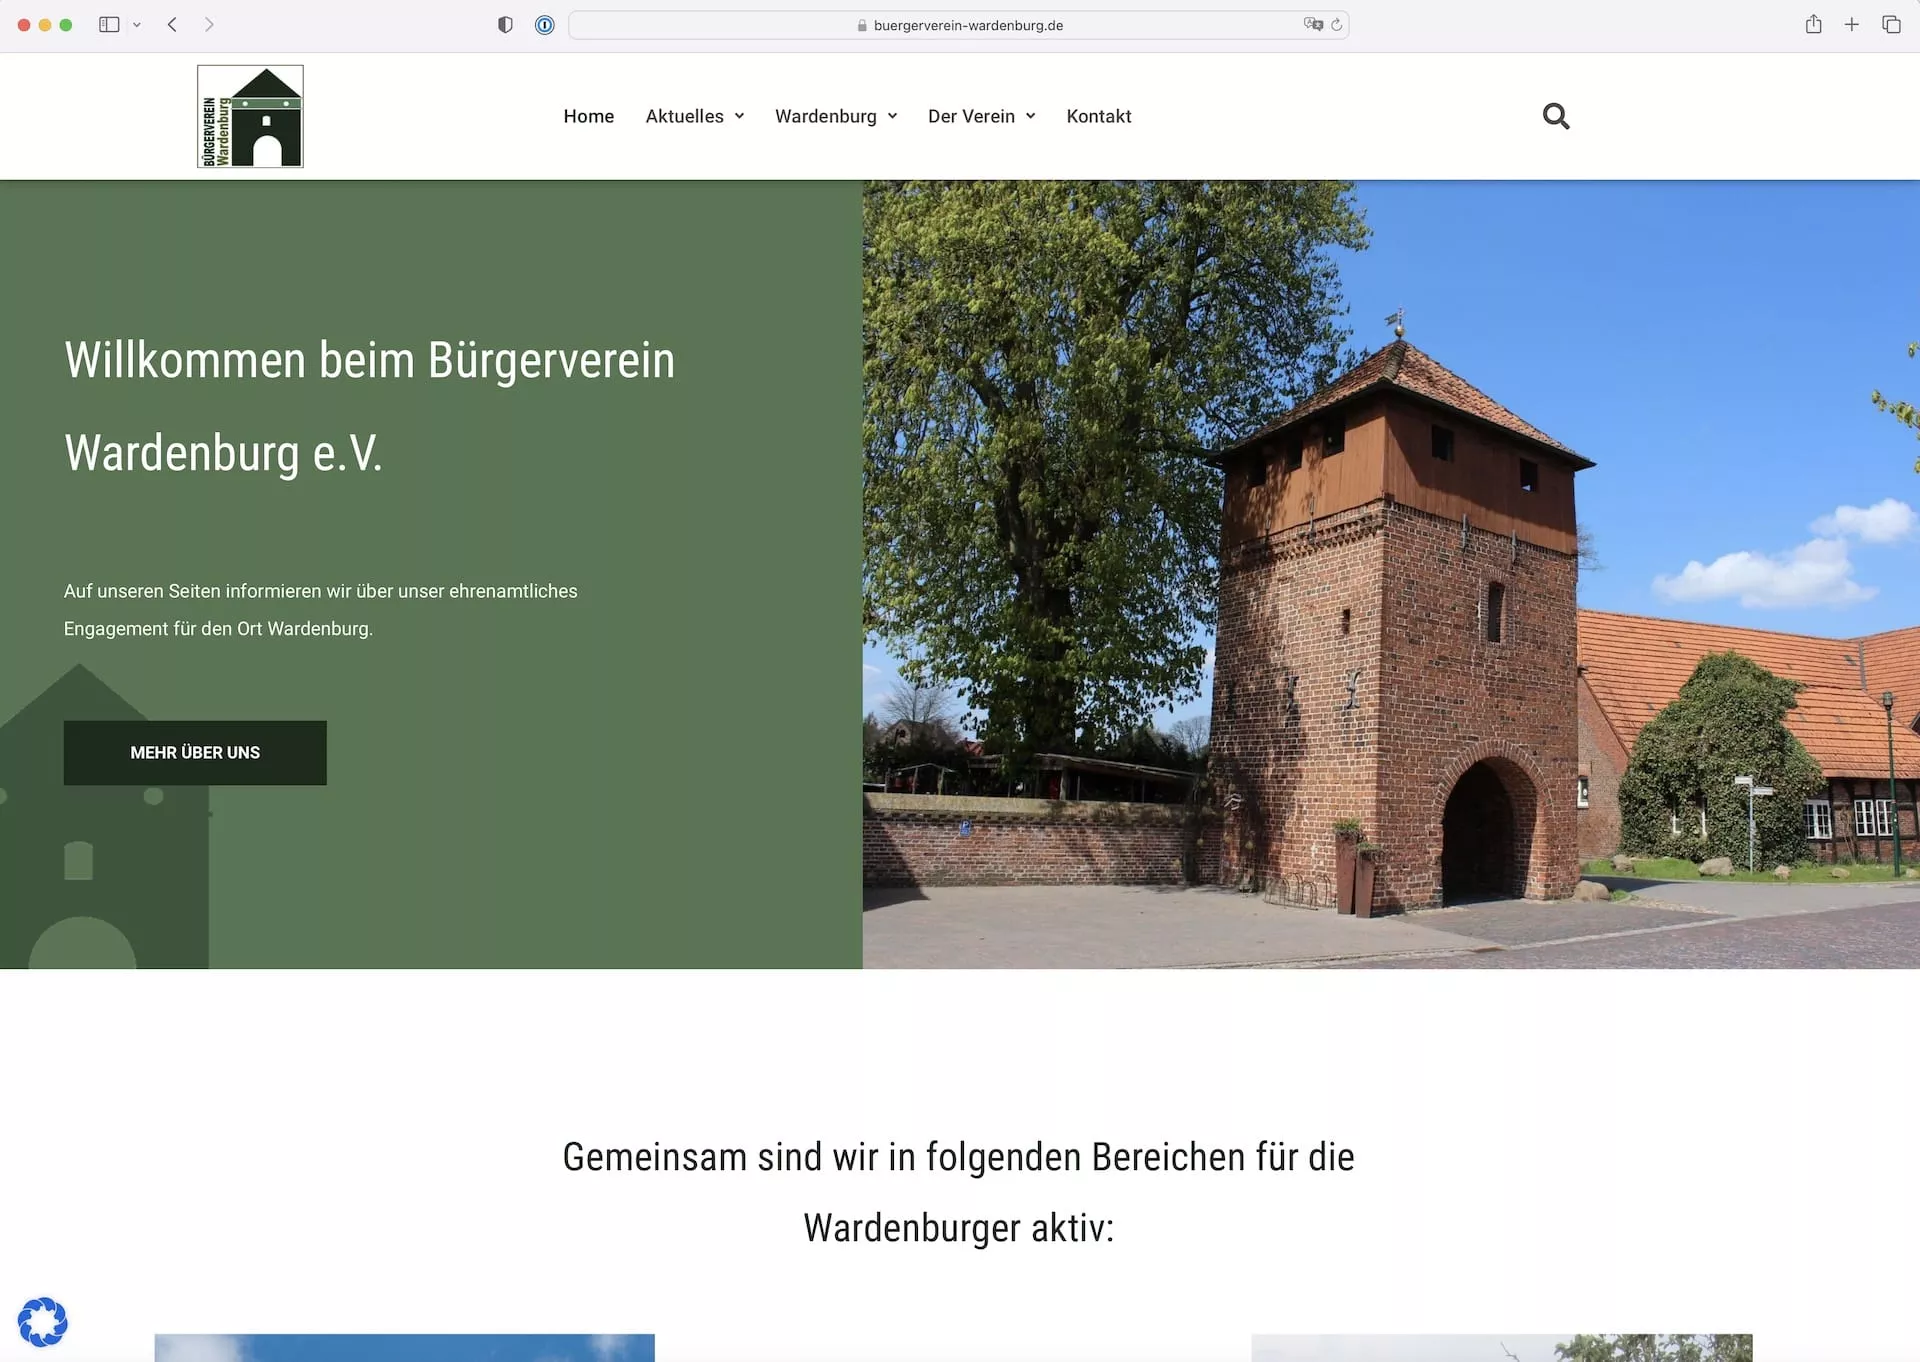Image resolution: width=1920 pixels, height=1362 pixels.
Task: Click the Bürgerverein Wardenburg logo
Action: point(250,116)
